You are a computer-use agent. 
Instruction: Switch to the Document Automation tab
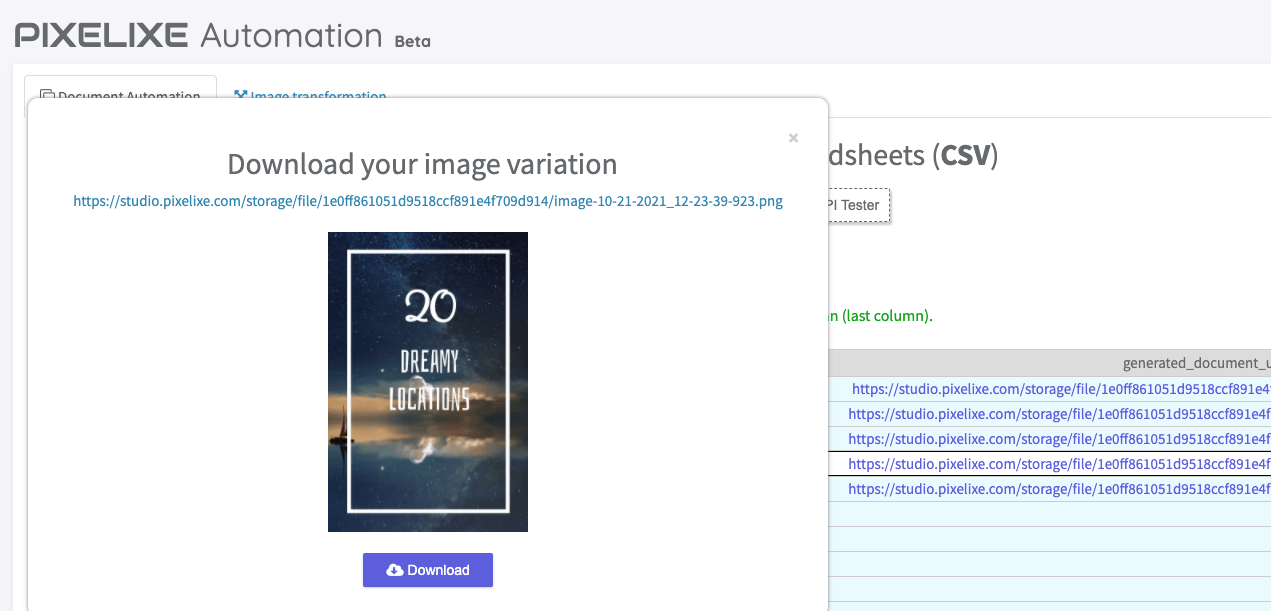(x=128, y=96)
